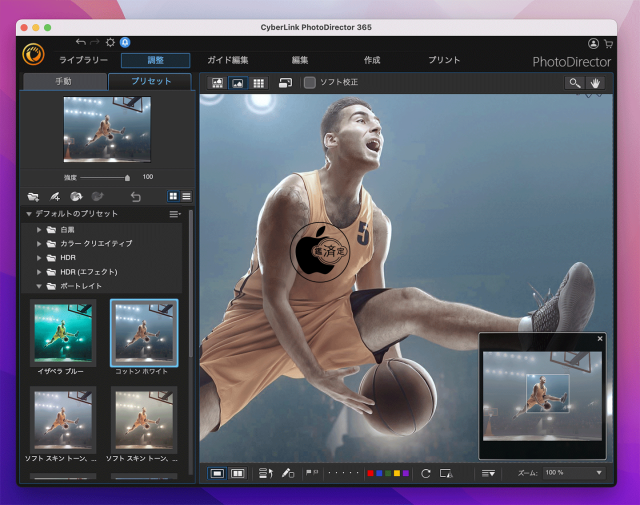Collapse the ポートレイト folder
Screen dimensions: 640x505
(x=39, y=286)
